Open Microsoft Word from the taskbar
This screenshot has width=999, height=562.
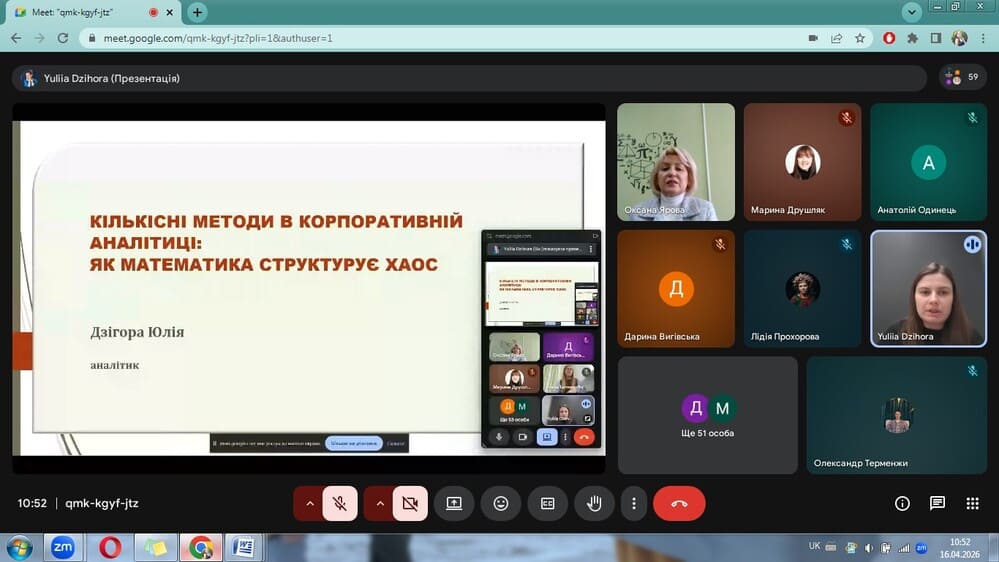coord(242,547)
